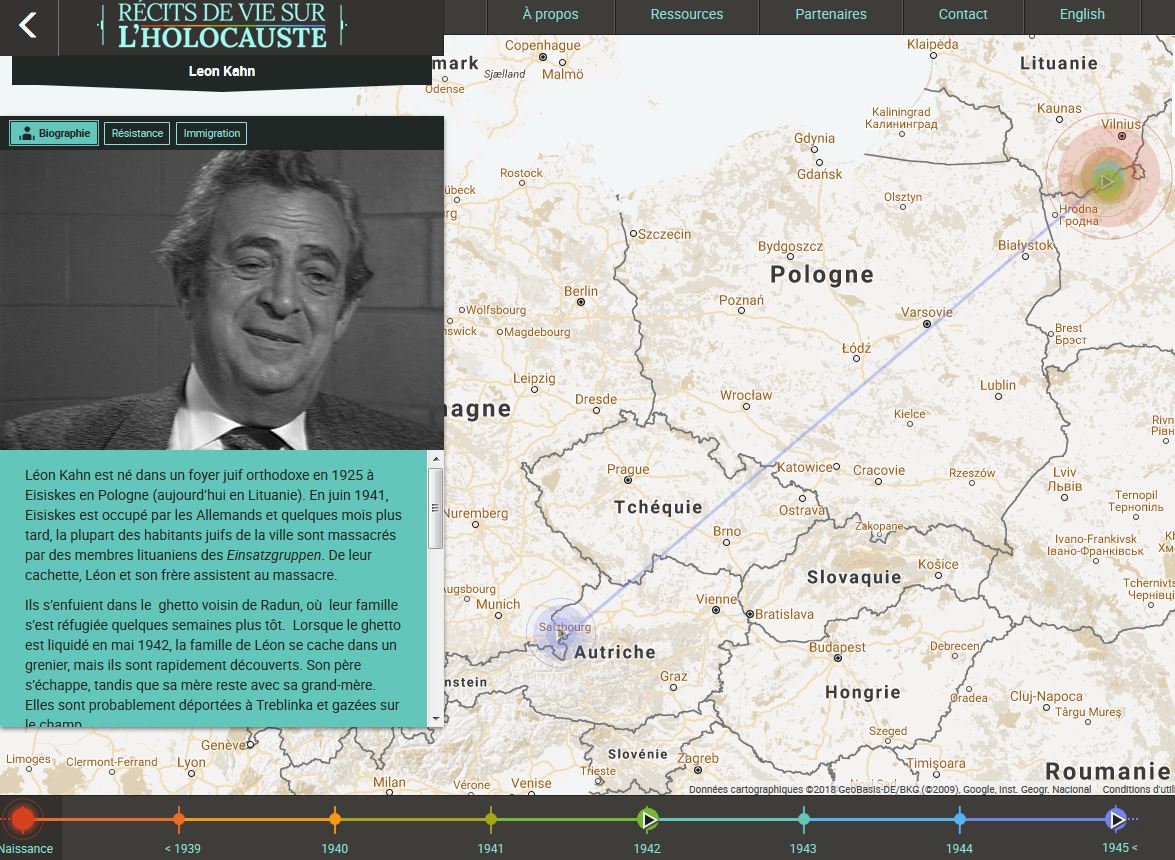Switch site language to English
The height and width of the screenshot is (860, 1175).
point(1082,14)
